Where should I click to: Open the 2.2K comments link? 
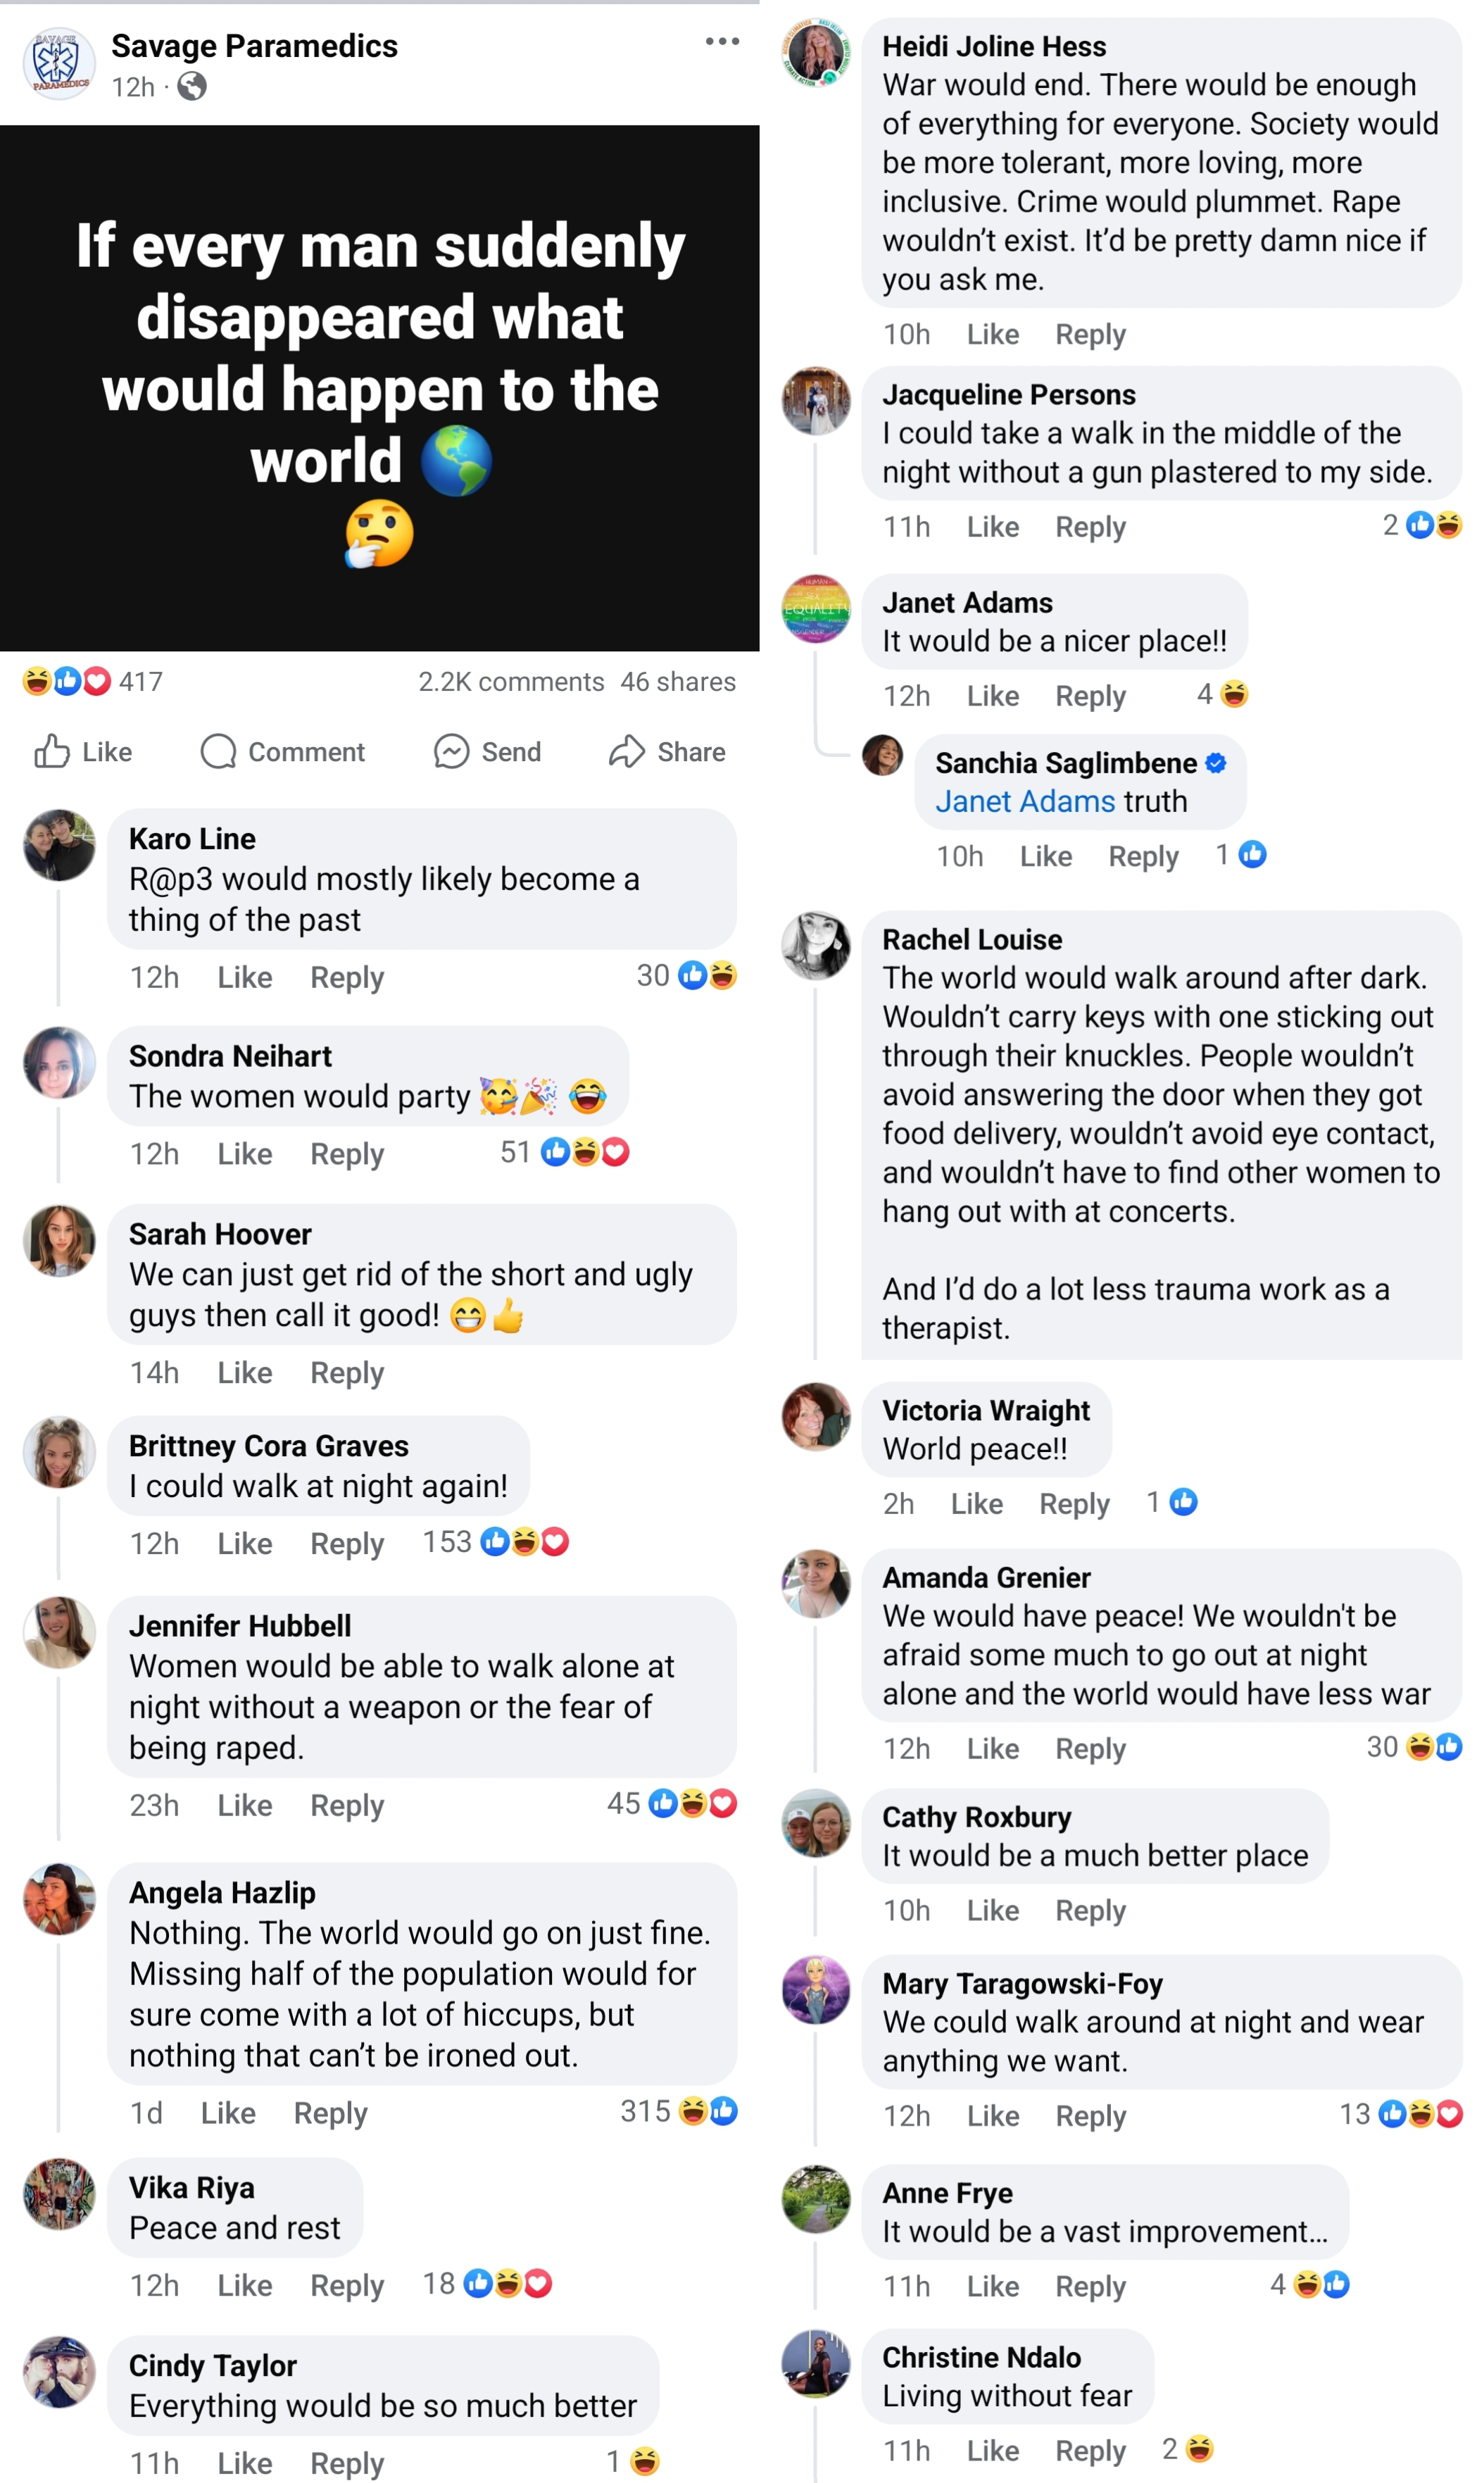511,681
